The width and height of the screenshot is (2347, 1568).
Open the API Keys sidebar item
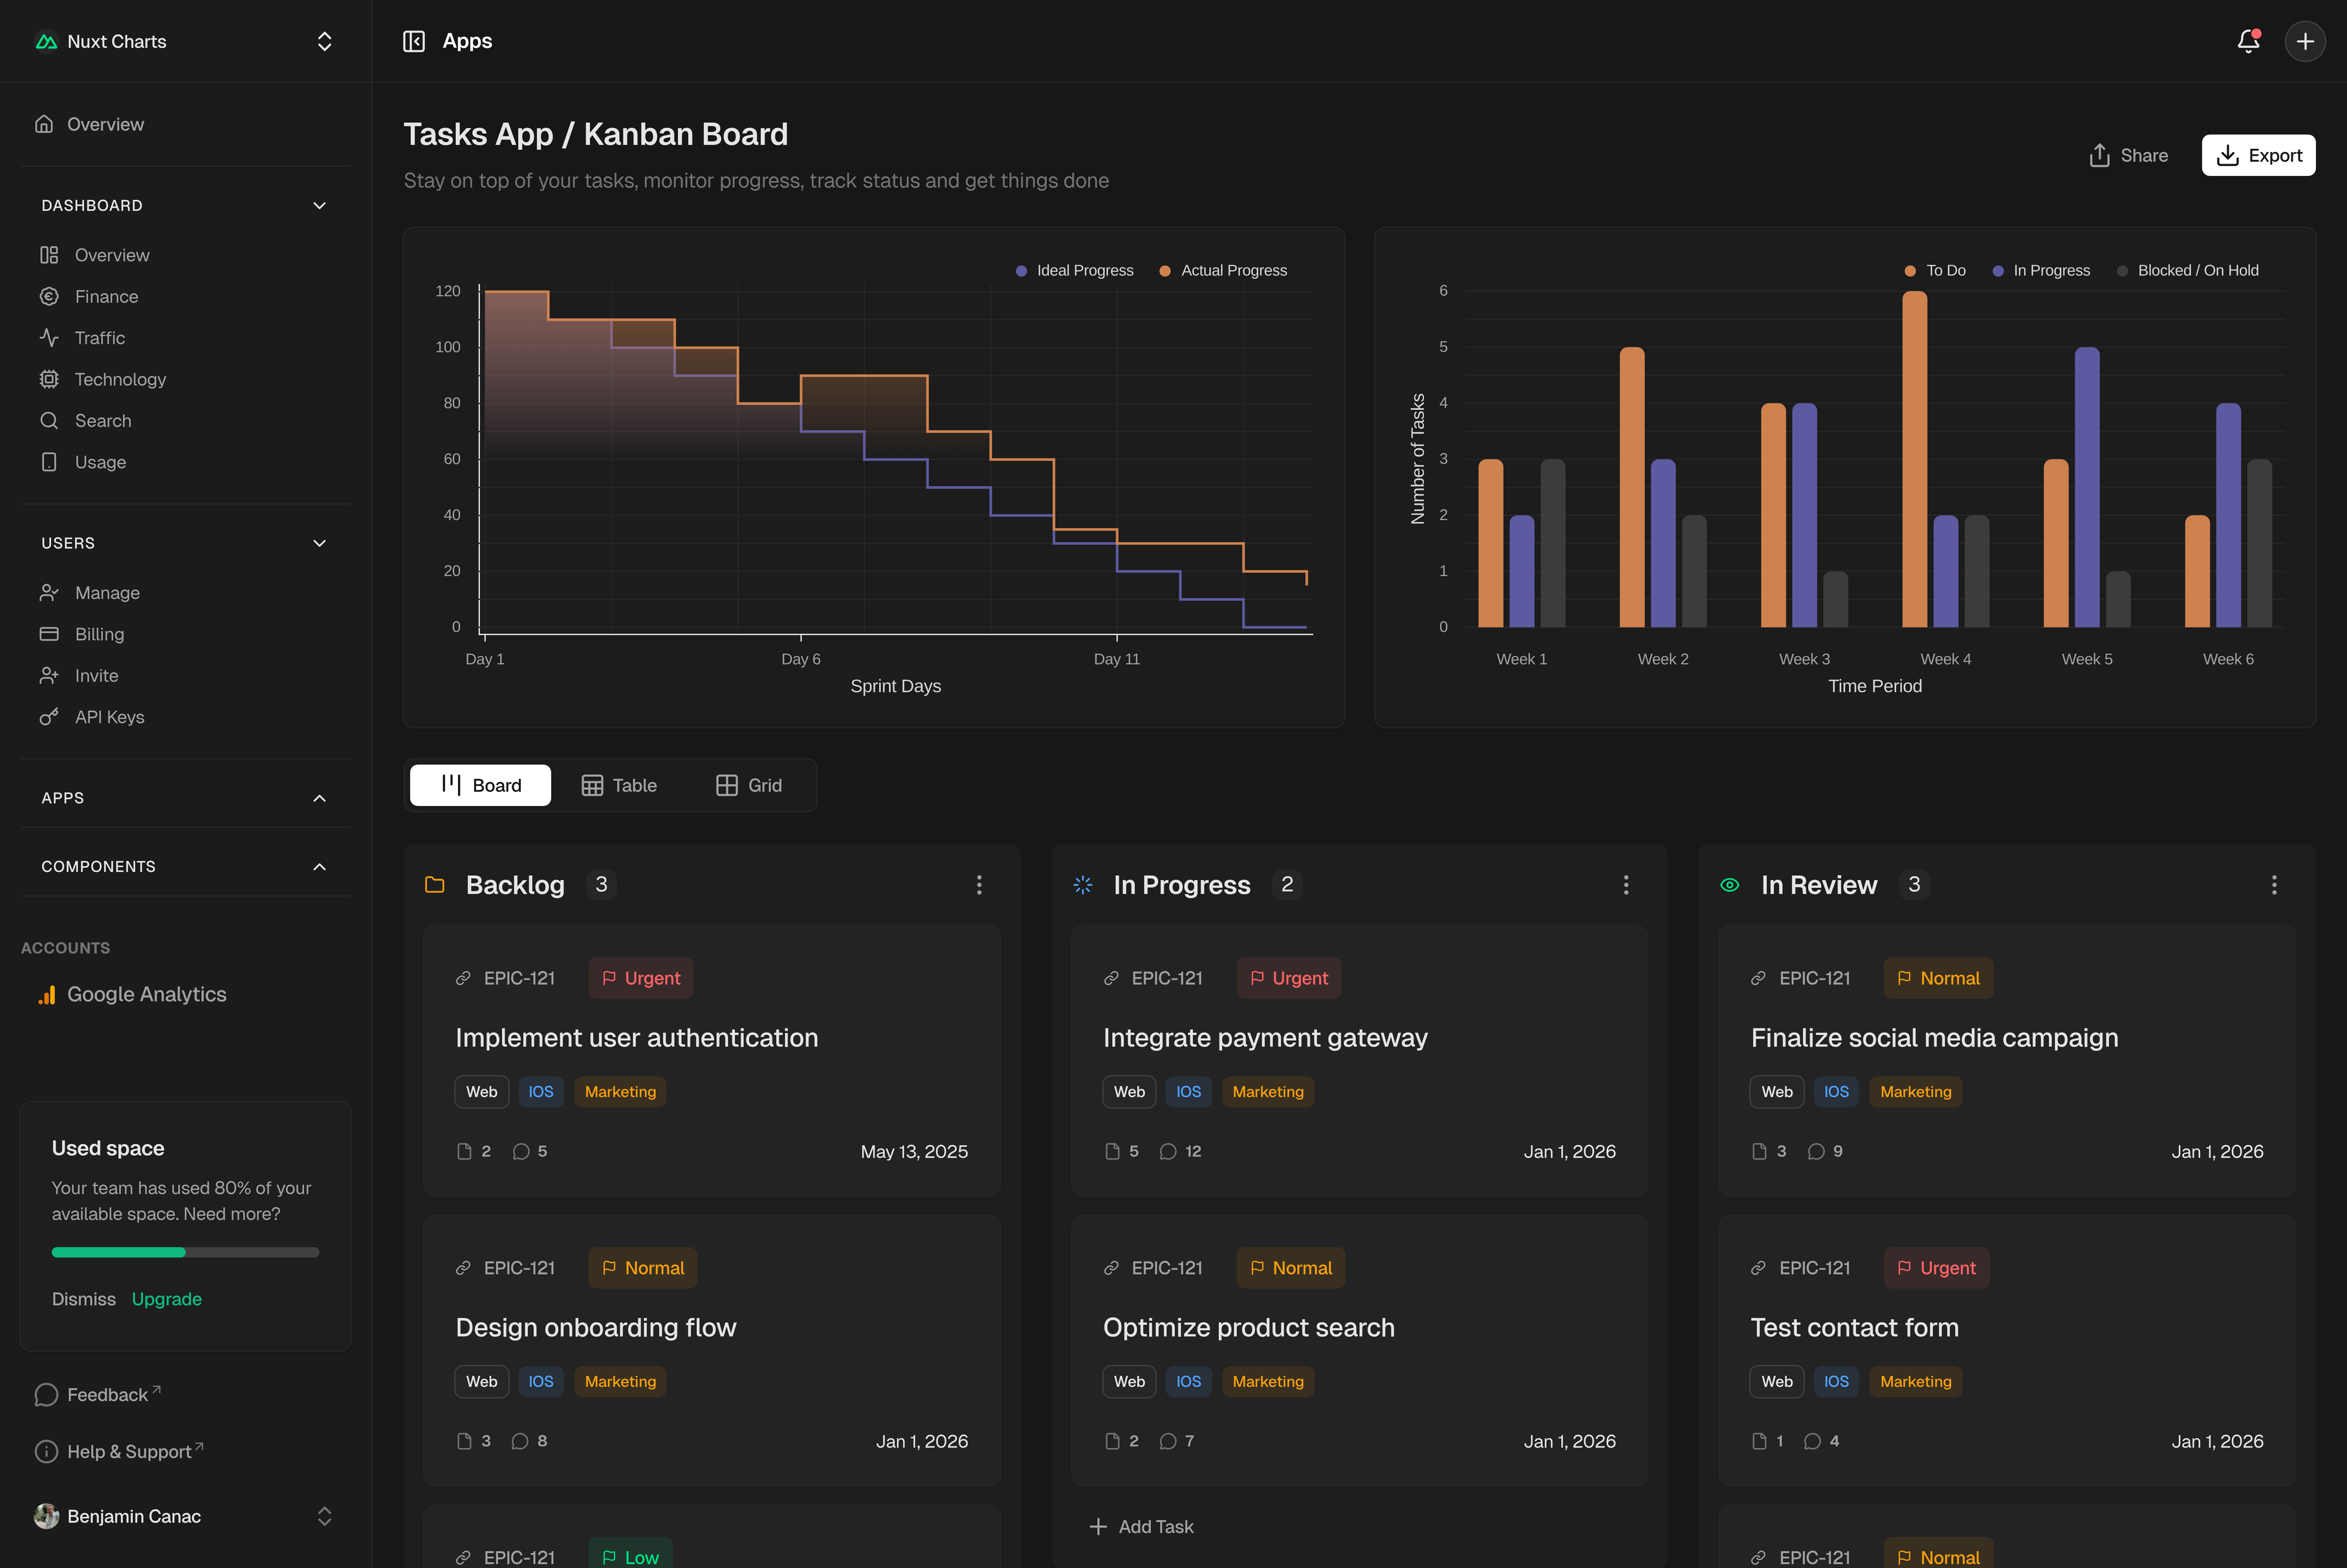pos(109,717)
